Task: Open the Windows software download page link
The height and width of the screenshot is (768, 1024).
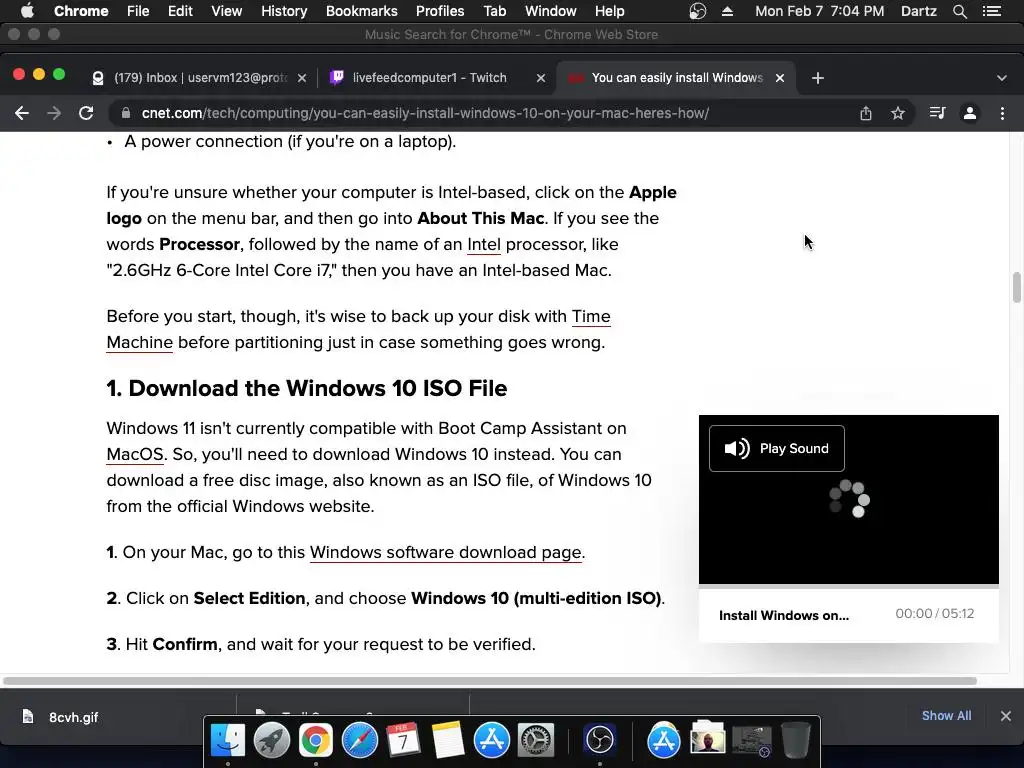Action: (x=445, y=552)
